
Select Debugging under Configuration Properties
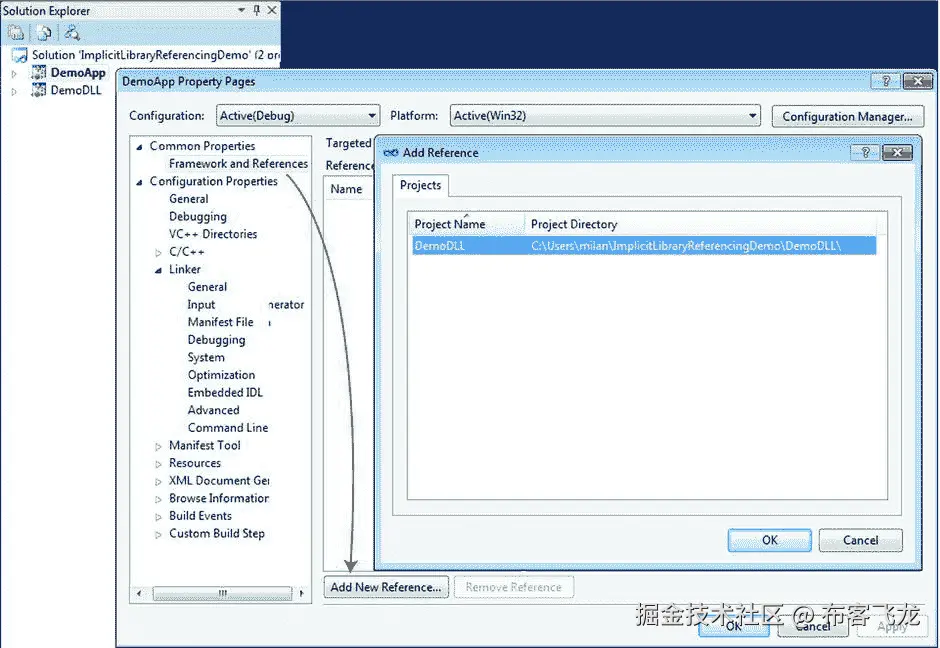click(x=198, y=216)
